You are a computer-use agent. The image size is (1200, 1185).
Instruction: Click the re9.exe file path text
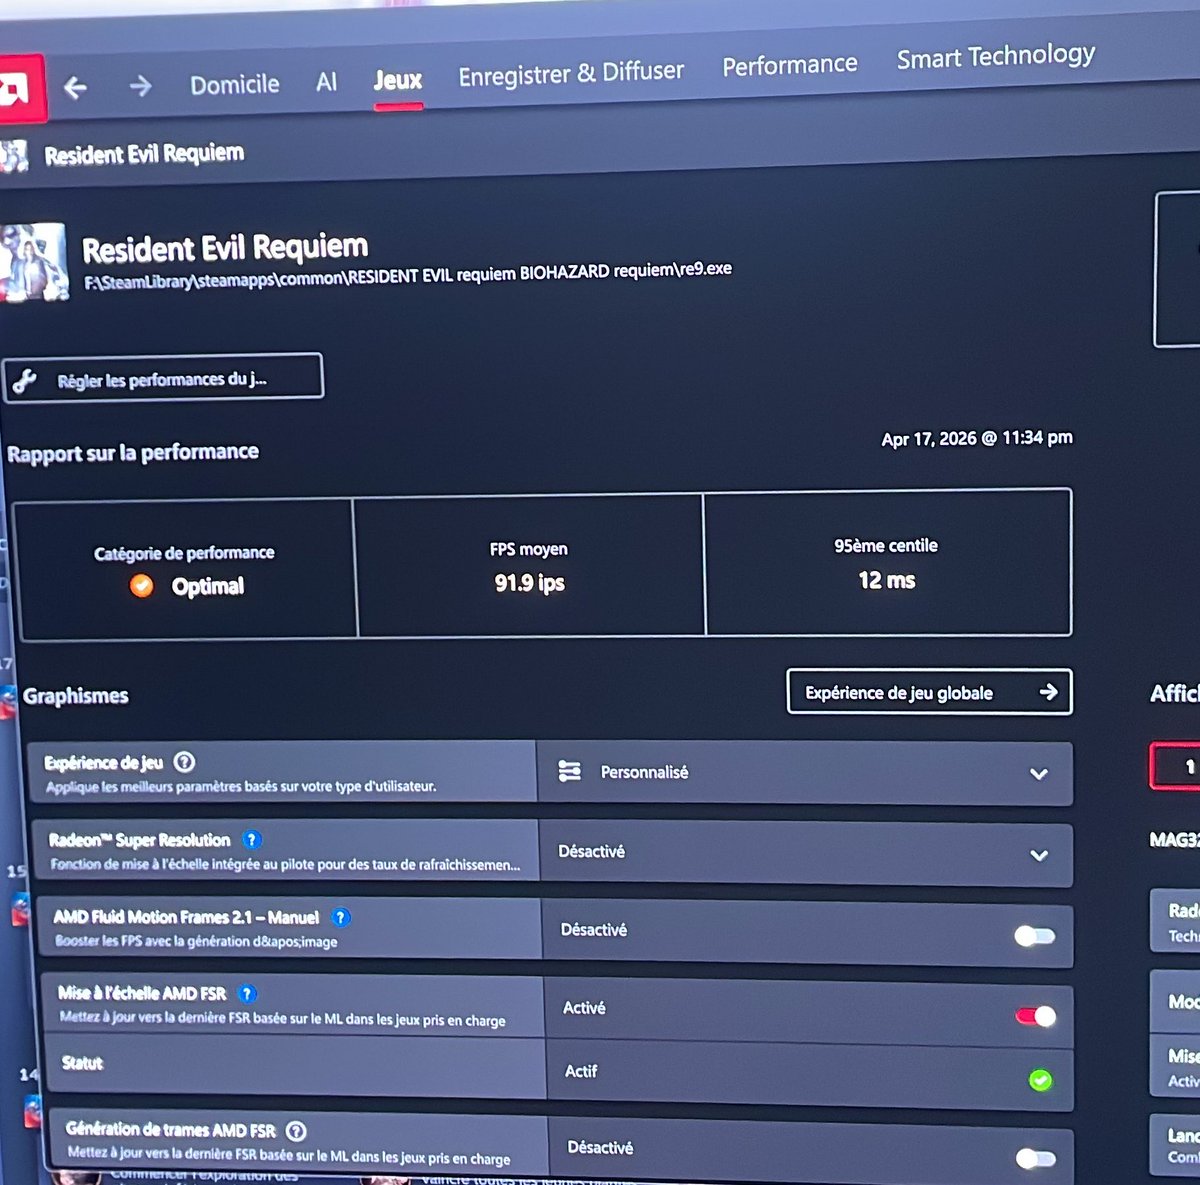tap(407, 276)
